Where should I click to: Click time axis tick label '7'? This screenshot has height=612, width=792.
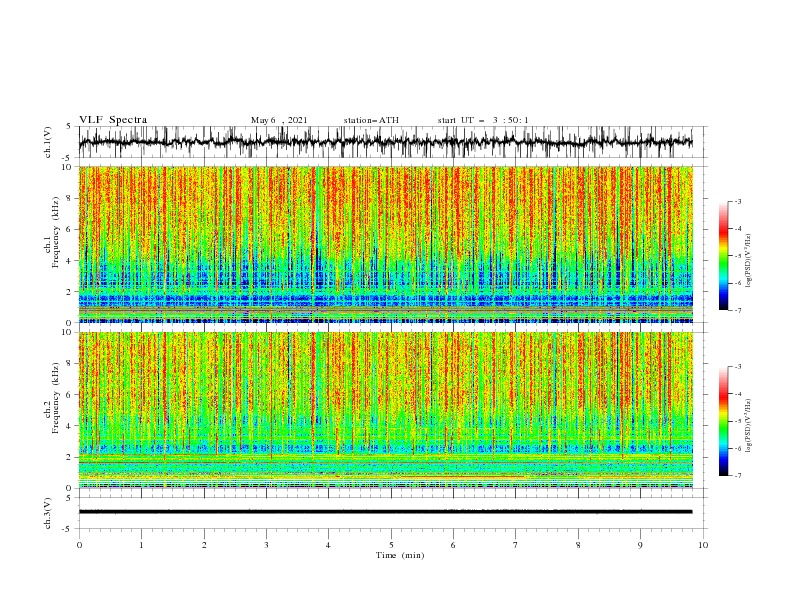point(516,545)
